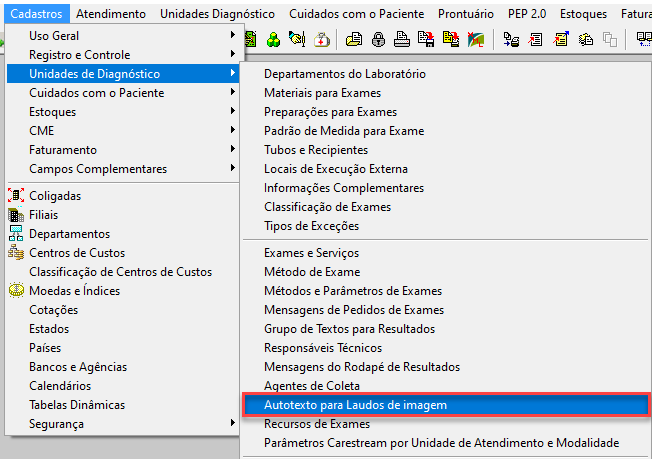This screenshot has height=459, width=652.
Task: Click the XML export toolbar icon
Action: coord(476,40)
